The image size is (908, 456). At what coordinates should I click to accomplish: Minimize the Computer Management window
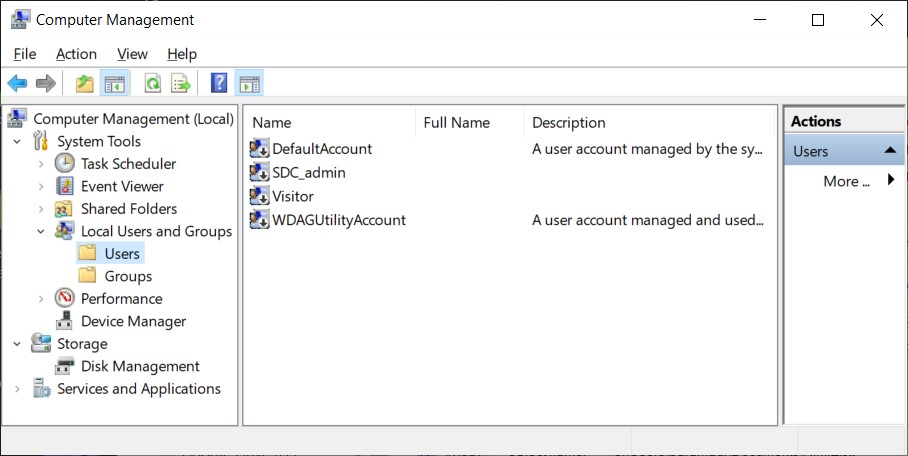760,20
